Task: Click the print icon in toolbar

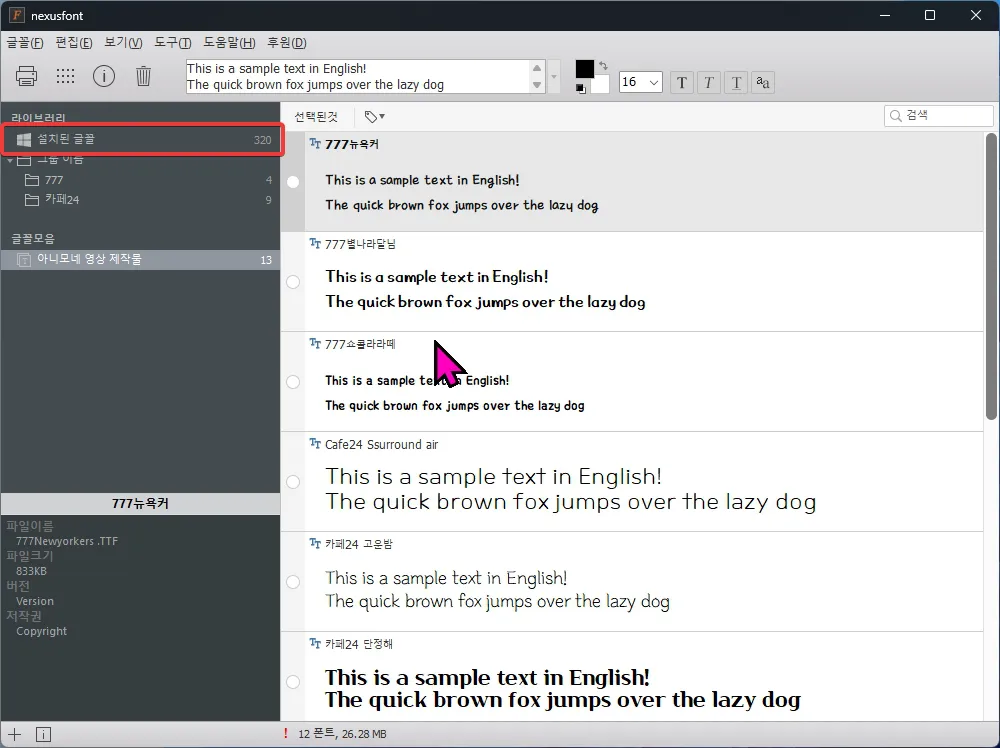Action: (x=26, y=76)
